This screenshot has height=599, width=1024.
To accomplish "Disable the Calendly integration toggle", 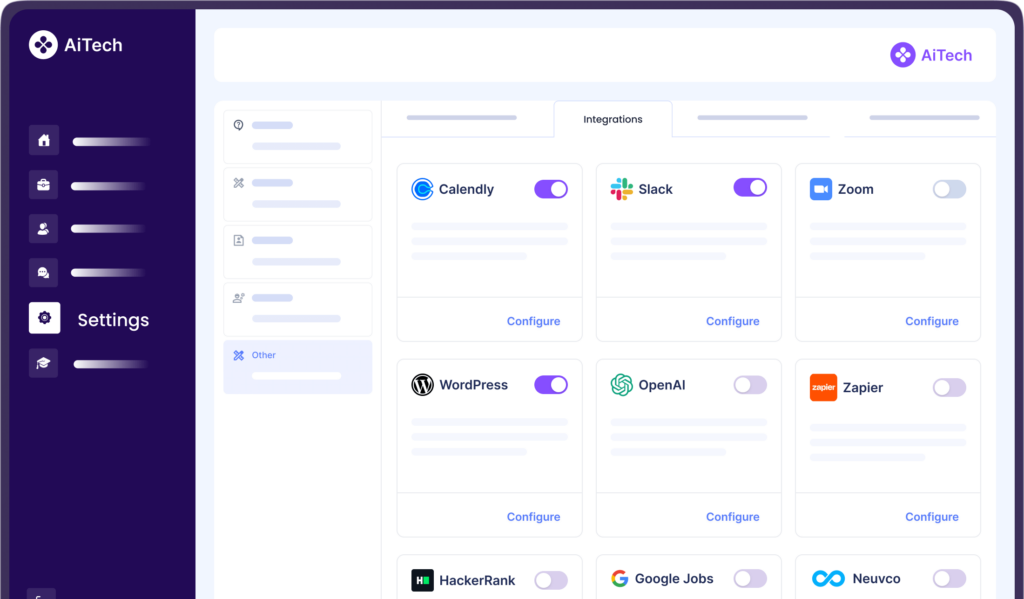I will coord(551,189).
